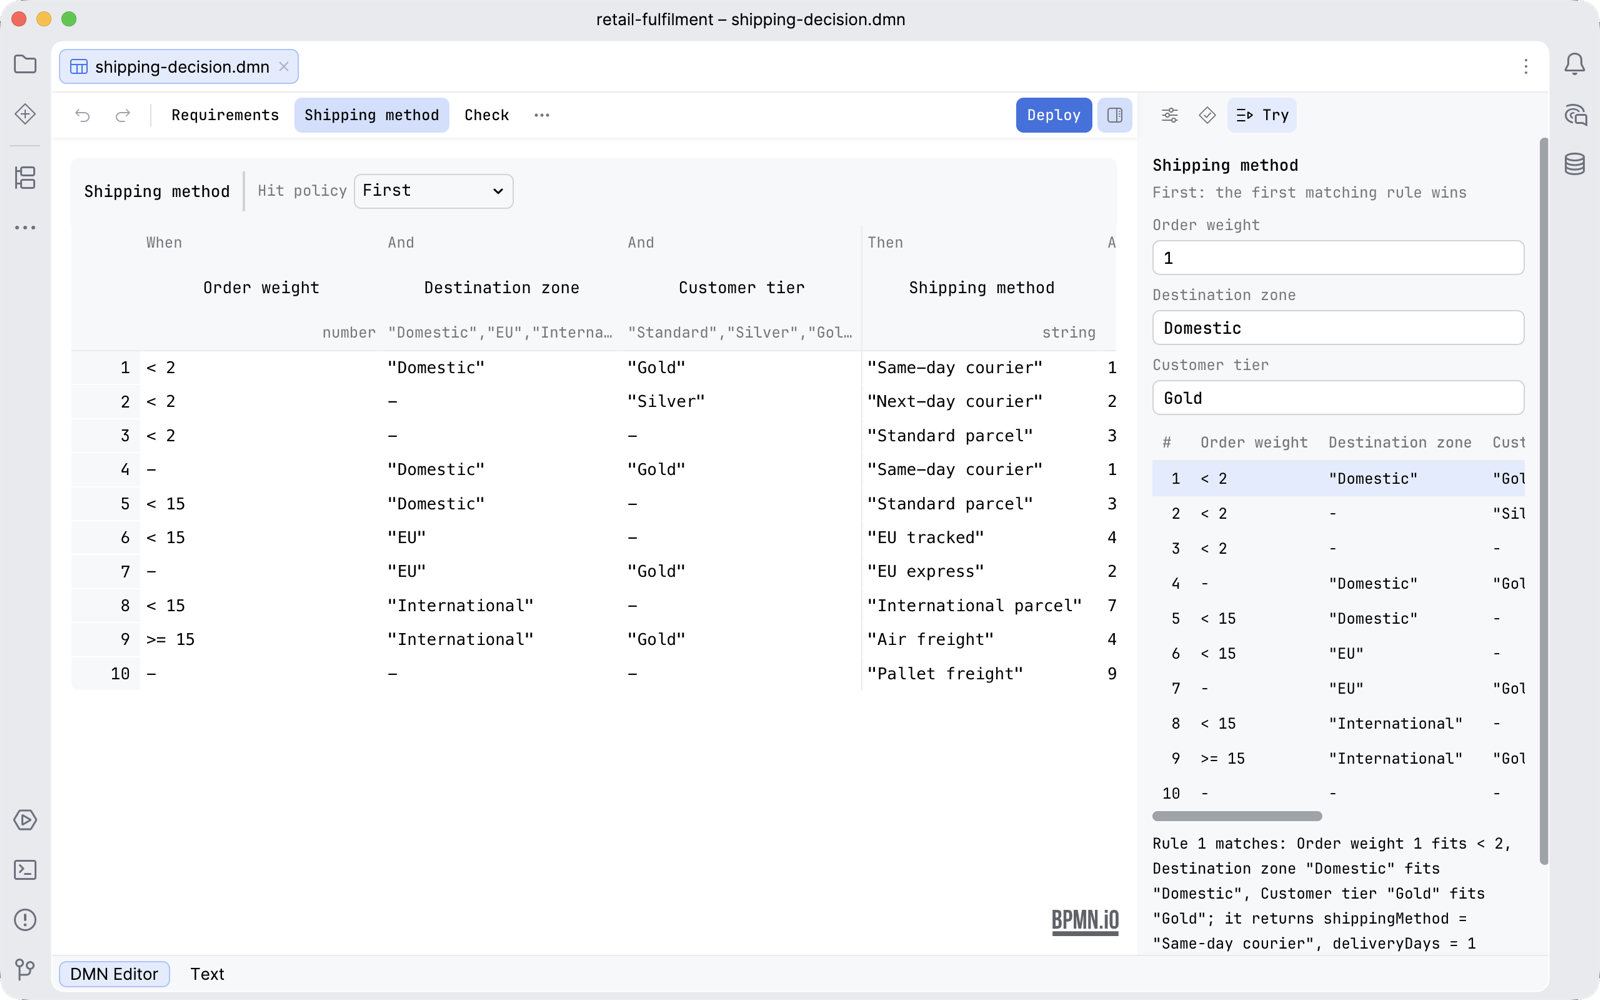The image size is (1600, 1000).
Task: Click the Order weight column header
Action: pos(261,288)
